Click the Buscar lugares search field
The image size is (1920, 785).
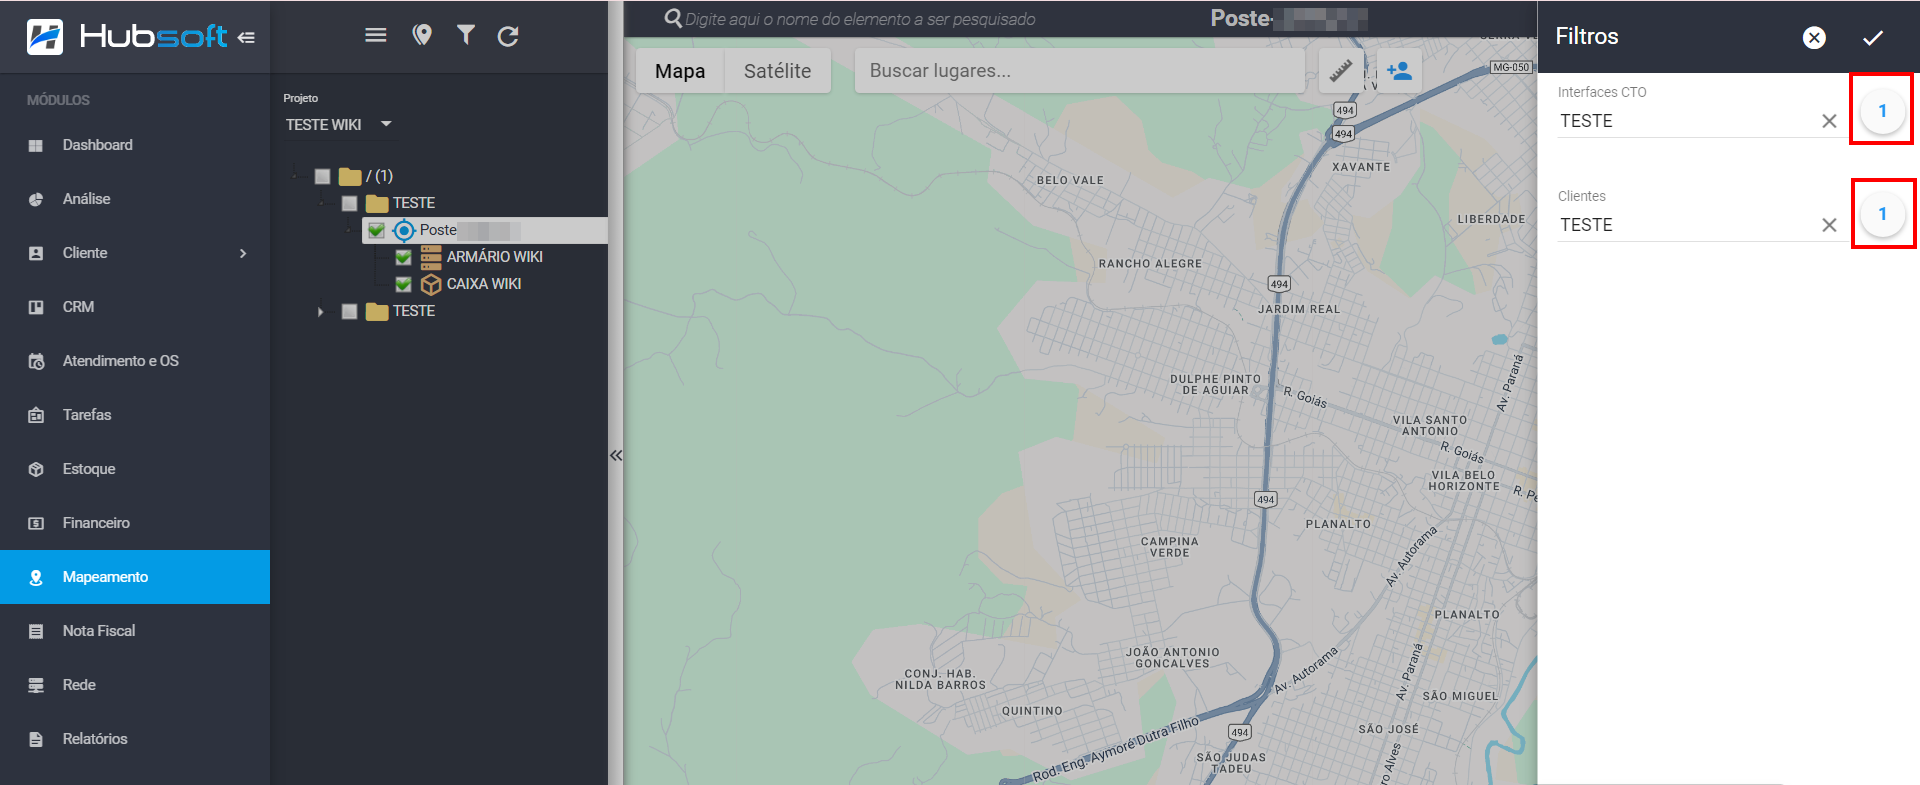click(x=1080, y=71)
